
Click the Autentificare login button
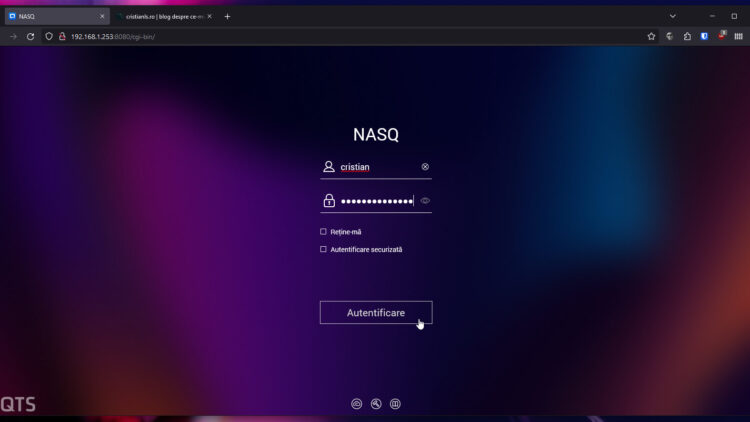pos(376,312)
